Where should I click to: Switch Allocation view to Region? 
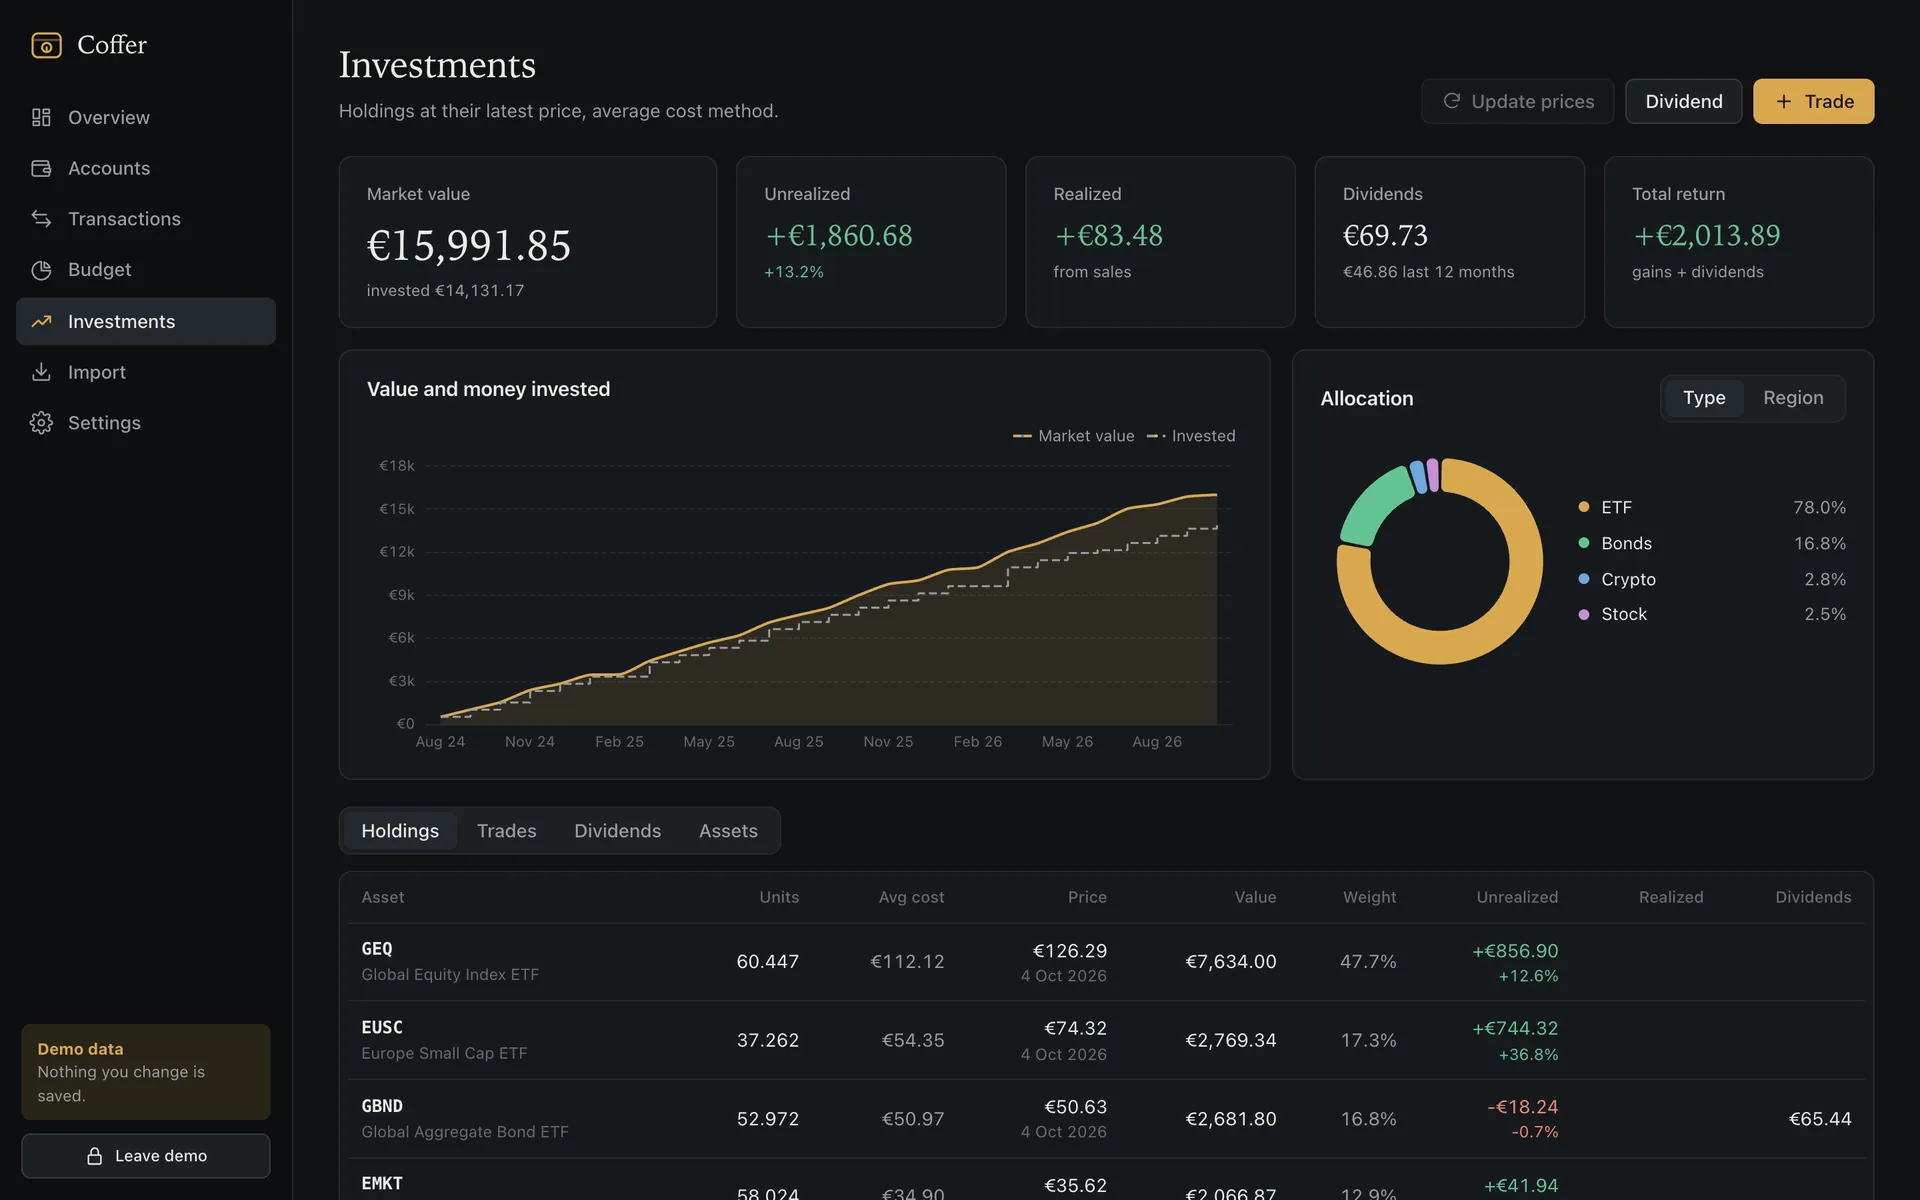[1793, 398]
